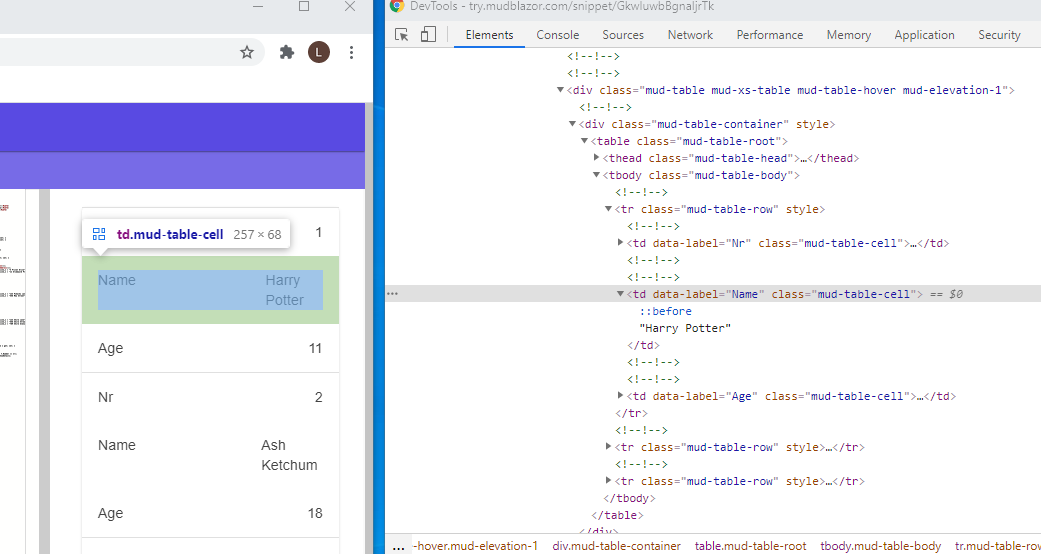Open the Chrome profile avatar L

tap(319, 52)
